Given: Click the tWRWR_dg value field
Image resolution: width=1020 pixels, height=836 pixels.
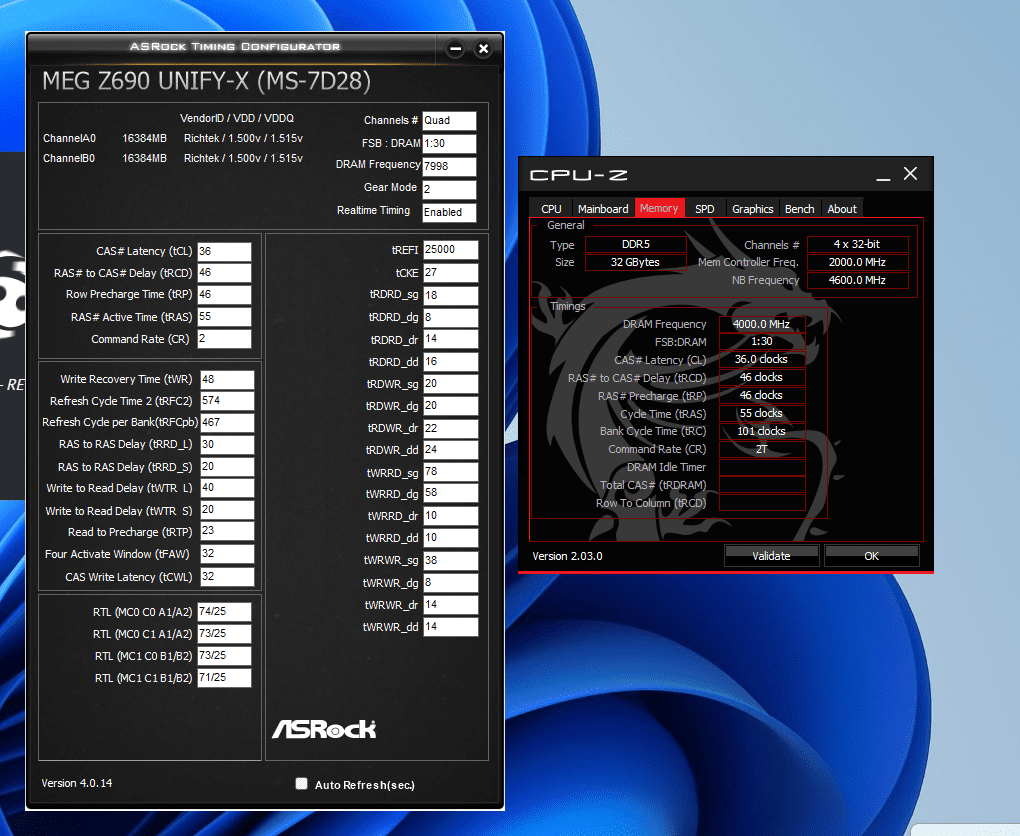Looking at the screenshot, I should tap(451, 583).
